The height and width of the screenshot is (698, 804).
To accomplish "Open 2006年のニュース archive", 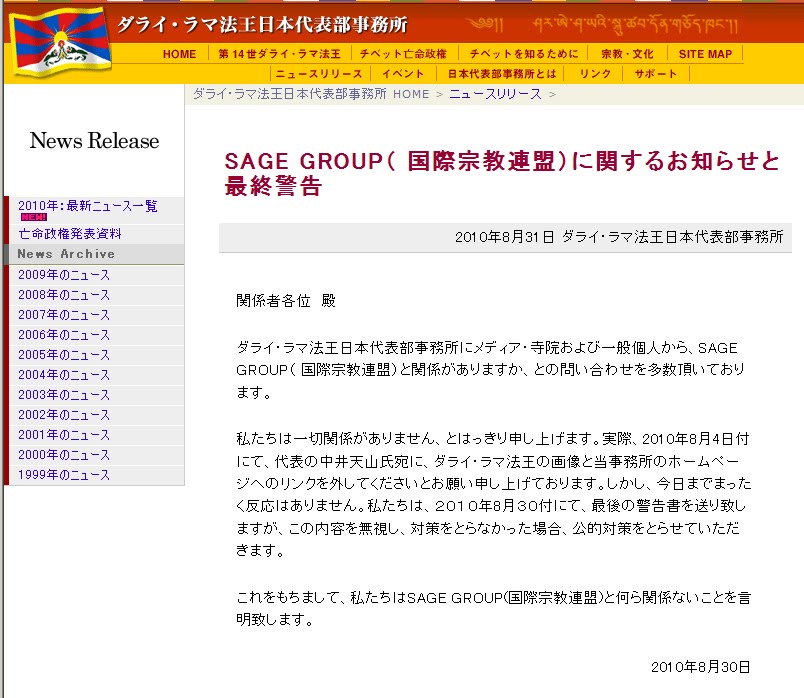I will pyautogui.click(x=64, y=335).
